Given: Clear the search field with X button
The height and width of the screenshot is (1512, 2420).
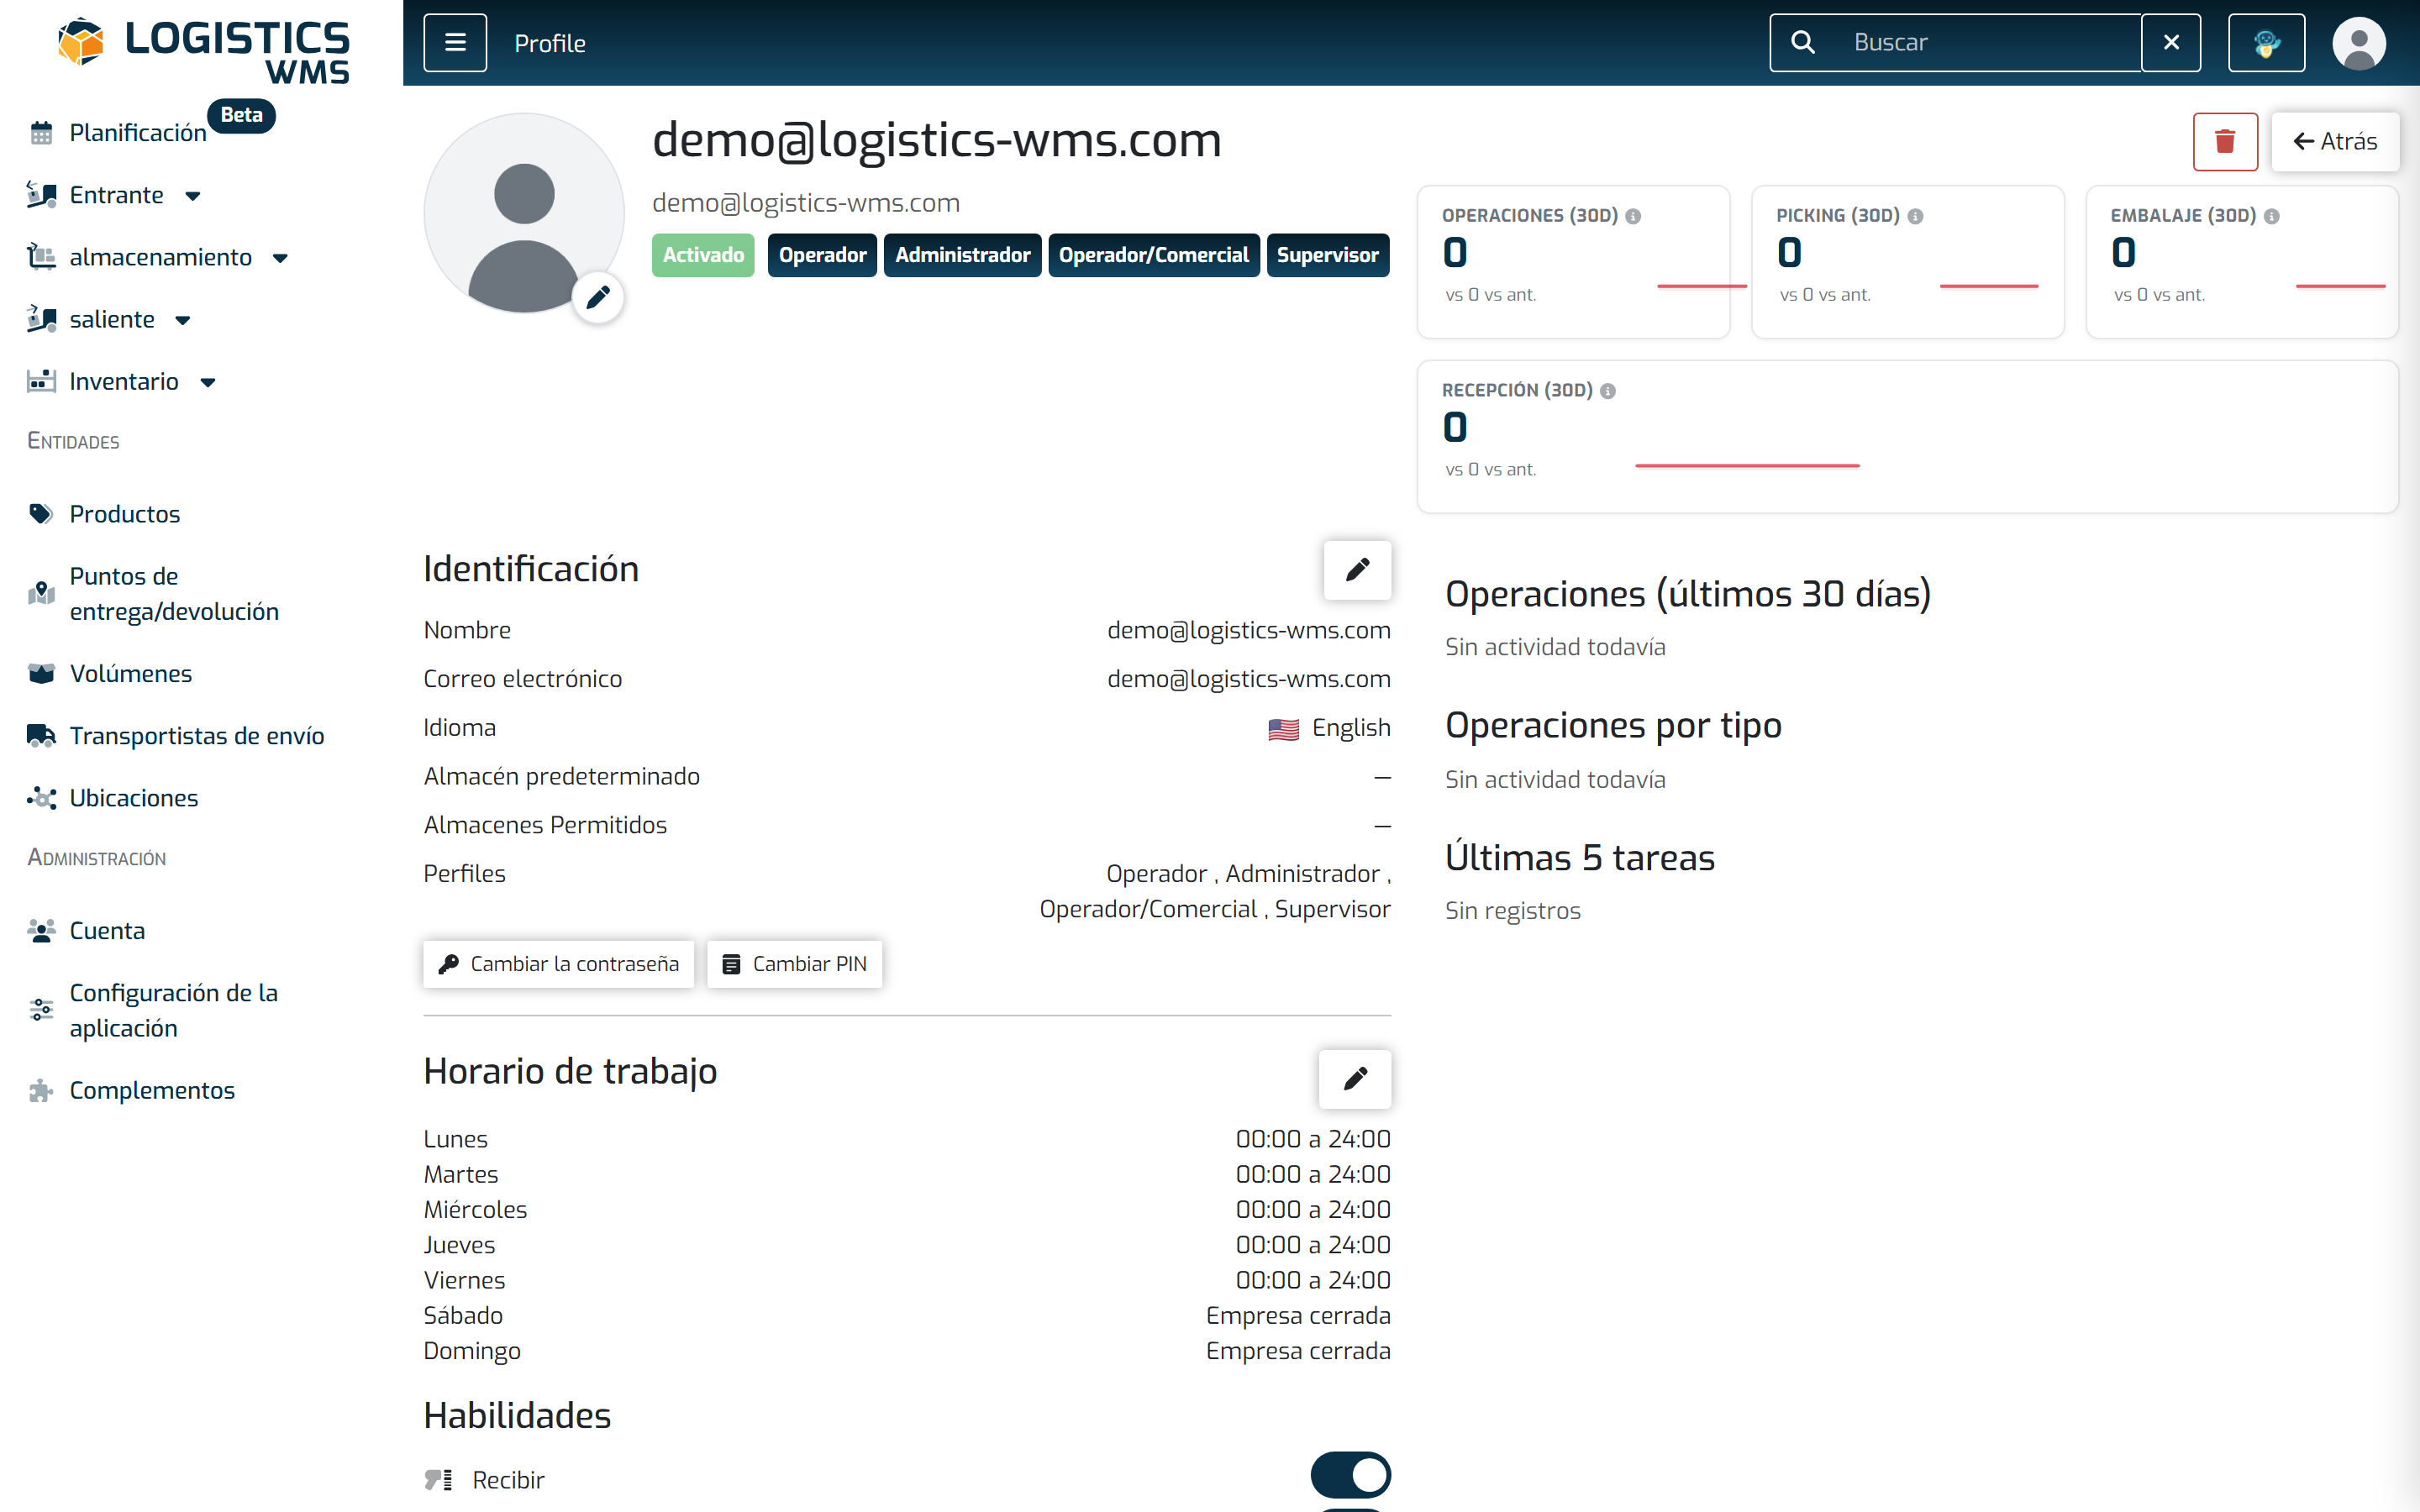Looking at the screenshot, I should point(2171,43).
